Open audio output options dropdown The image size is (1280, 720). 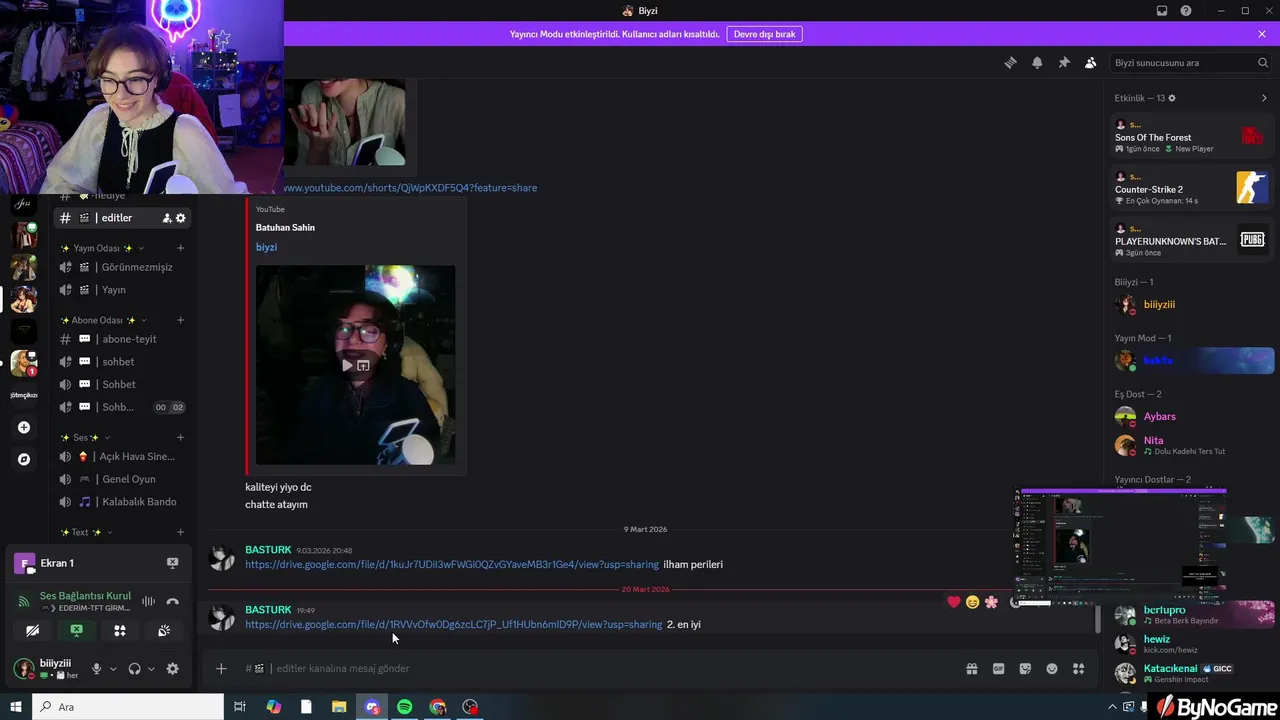[151, 668]
